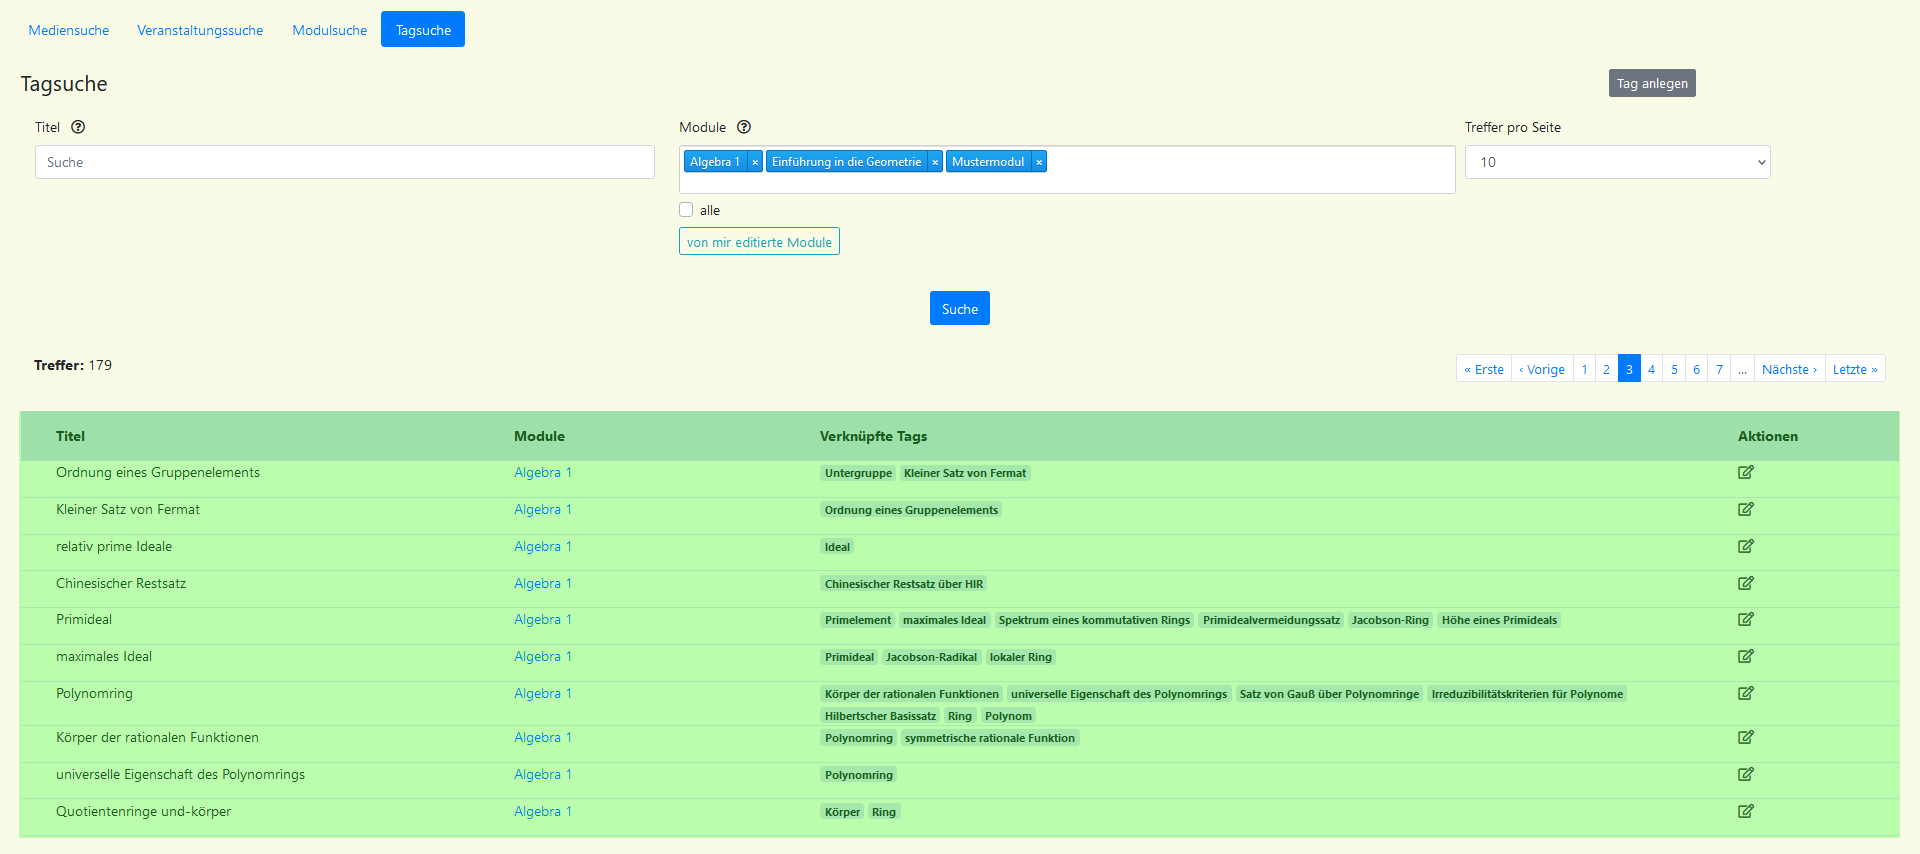This screenshot has height=854, width=1920.
Task: Focus the Titel search input field
Action: point(344,162)
